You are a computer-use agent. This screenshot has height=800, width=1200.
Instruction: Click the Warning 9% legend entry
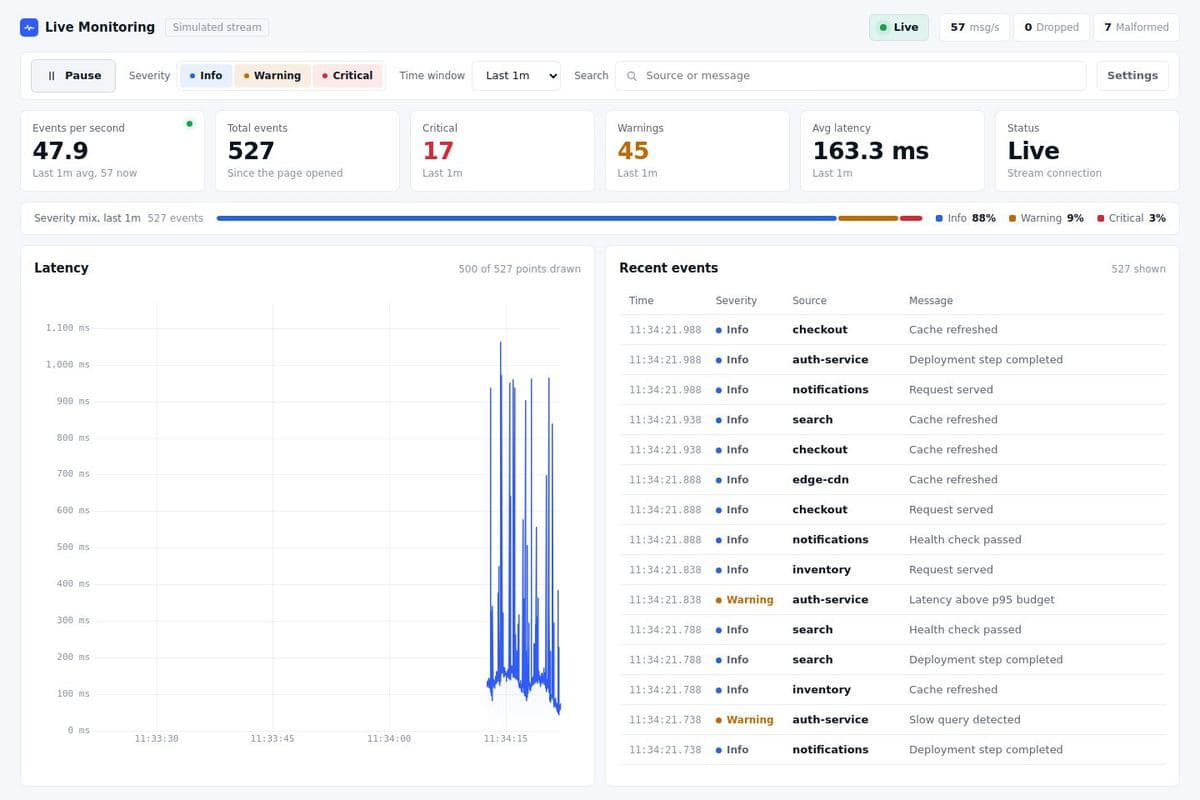click(x=1046, y=218)
